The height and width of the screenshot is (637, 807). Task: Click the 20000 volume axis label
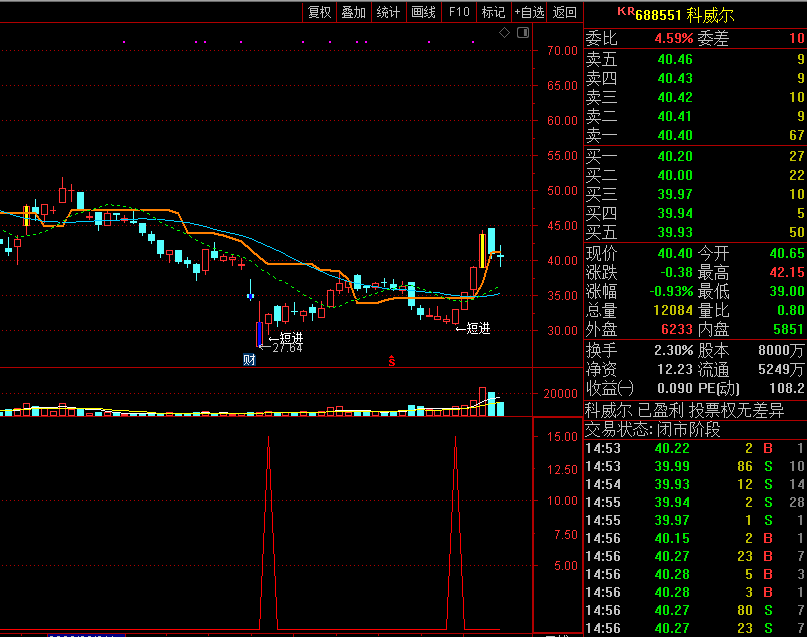[x=561, y=394]
